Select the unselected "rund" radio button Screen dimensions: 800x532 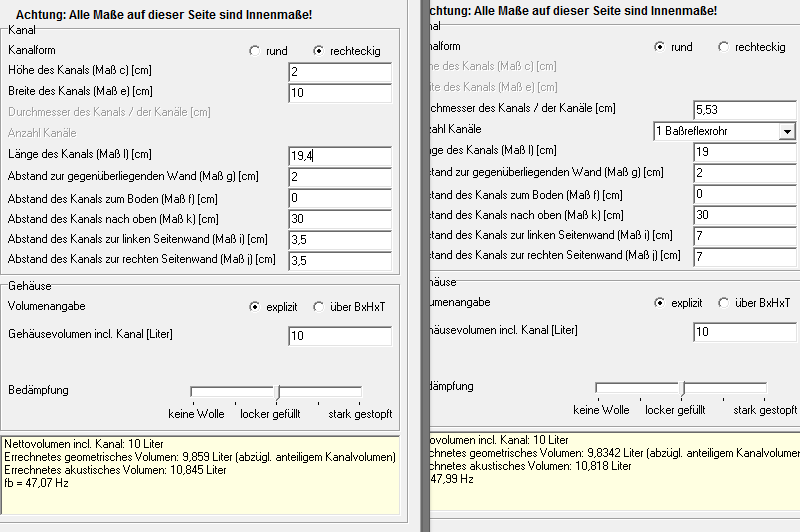255,50
